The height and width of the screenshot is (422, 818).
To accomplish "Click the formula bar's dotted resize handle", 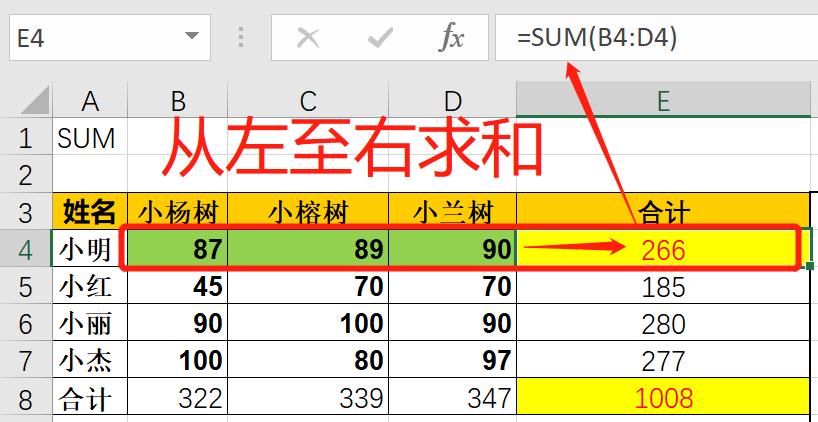I will pos(240,38).
